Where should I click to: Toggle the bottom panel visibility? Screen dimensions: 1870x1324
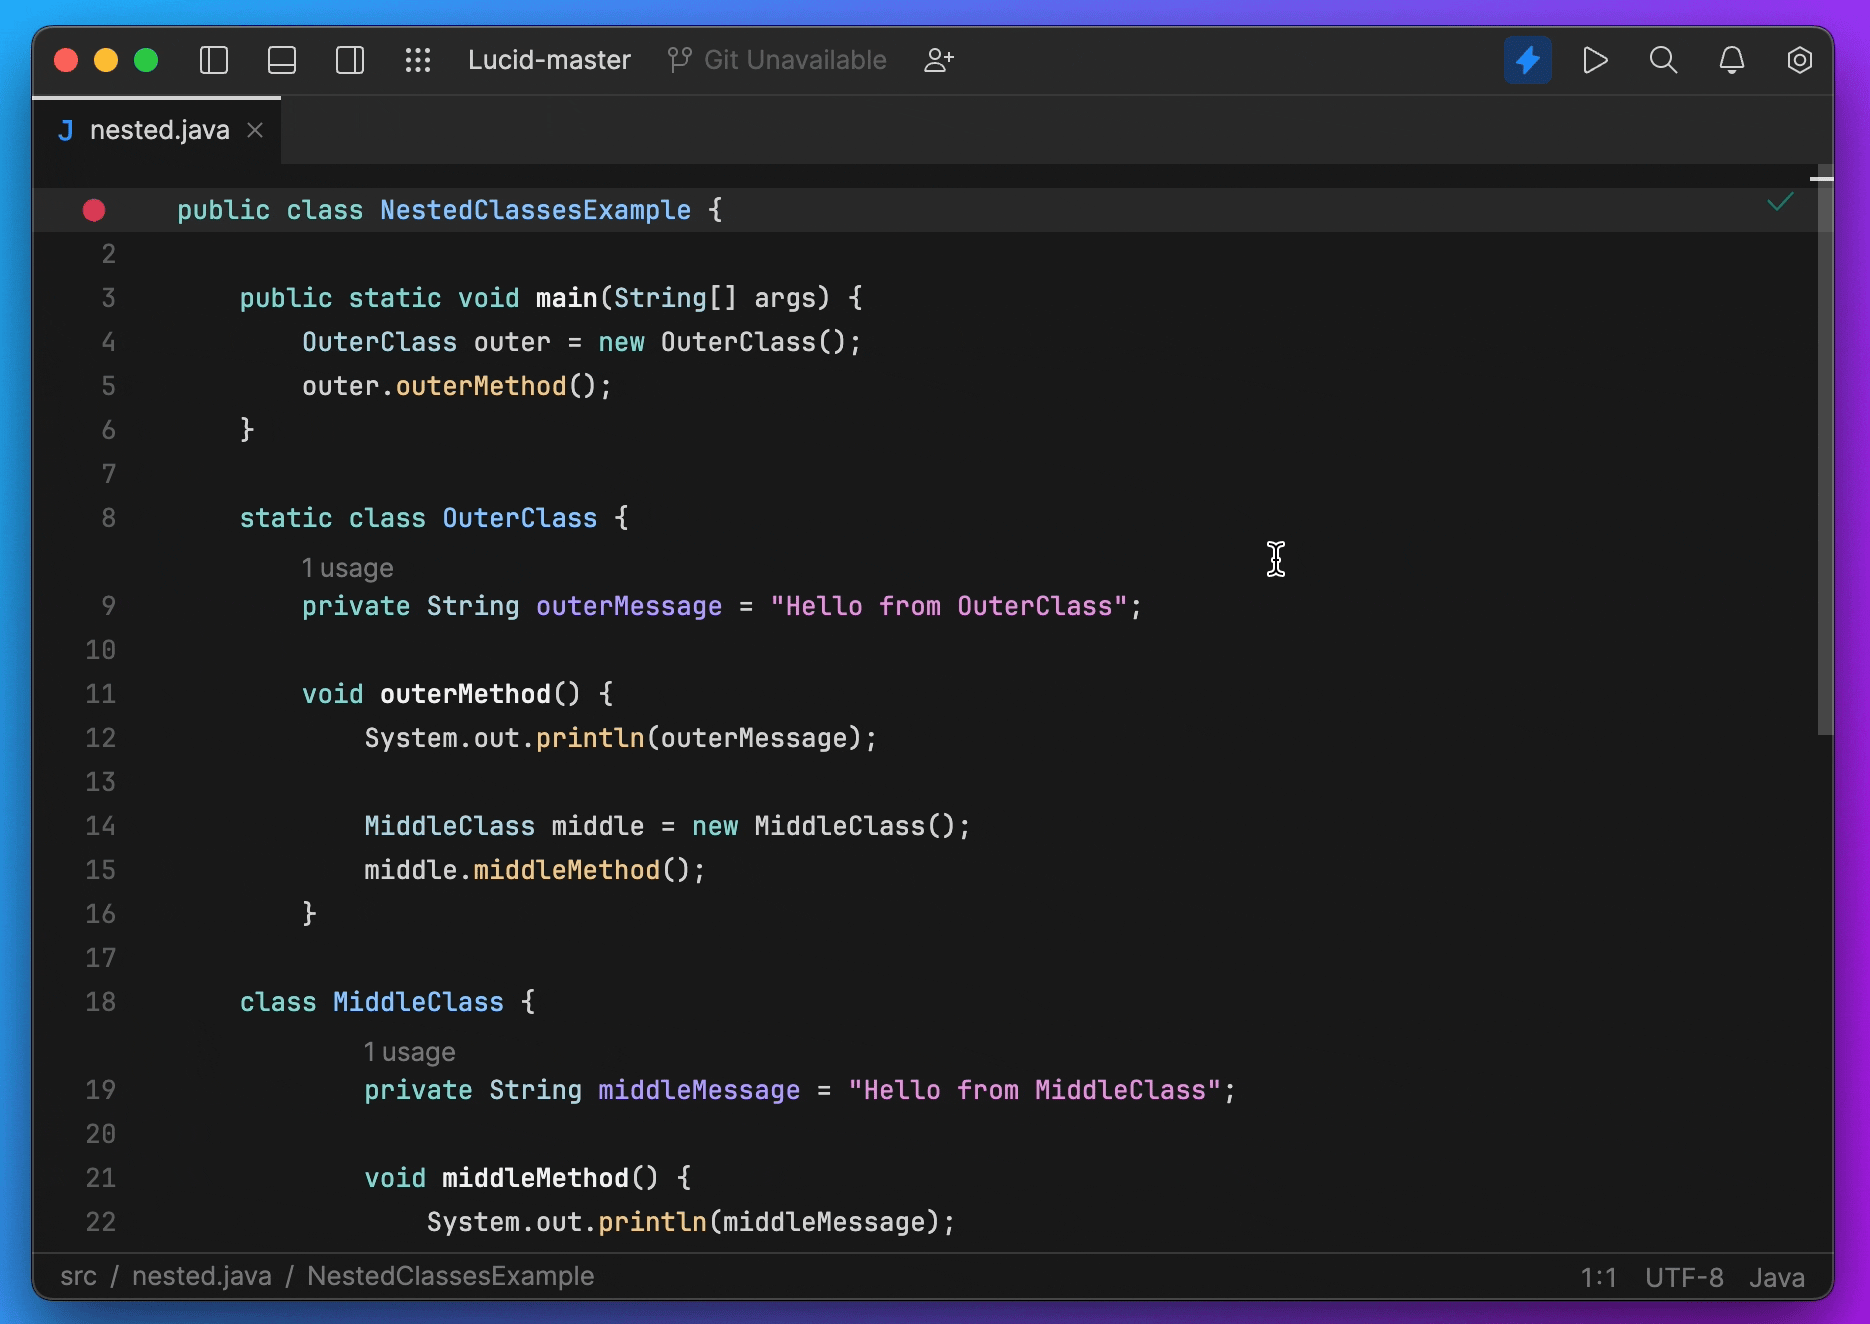(282, 60)
